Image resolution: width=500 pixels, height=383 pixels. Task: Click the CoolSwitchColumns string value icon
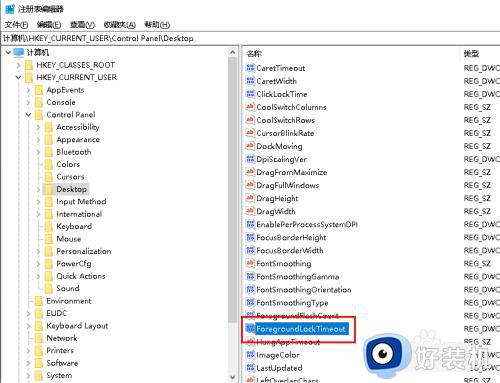(250, 107)
